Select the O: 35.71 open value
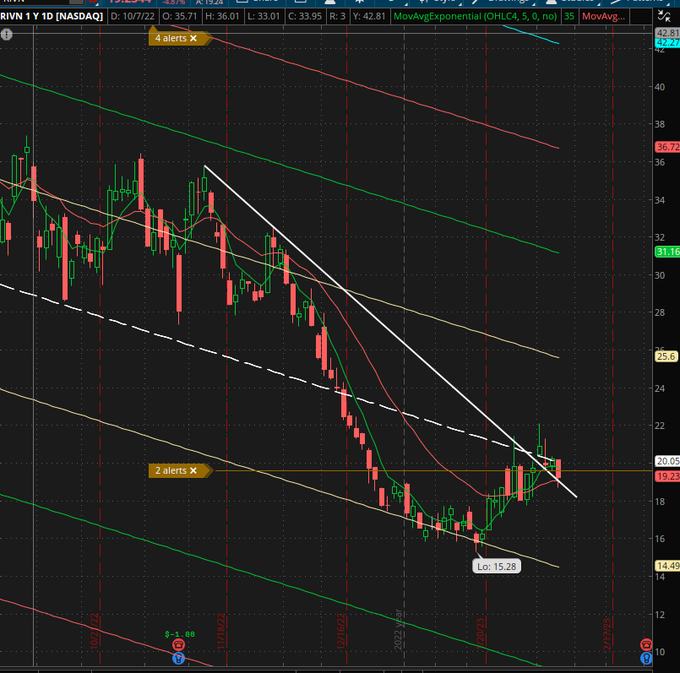680x673 pixels. (x=180, y=16)
